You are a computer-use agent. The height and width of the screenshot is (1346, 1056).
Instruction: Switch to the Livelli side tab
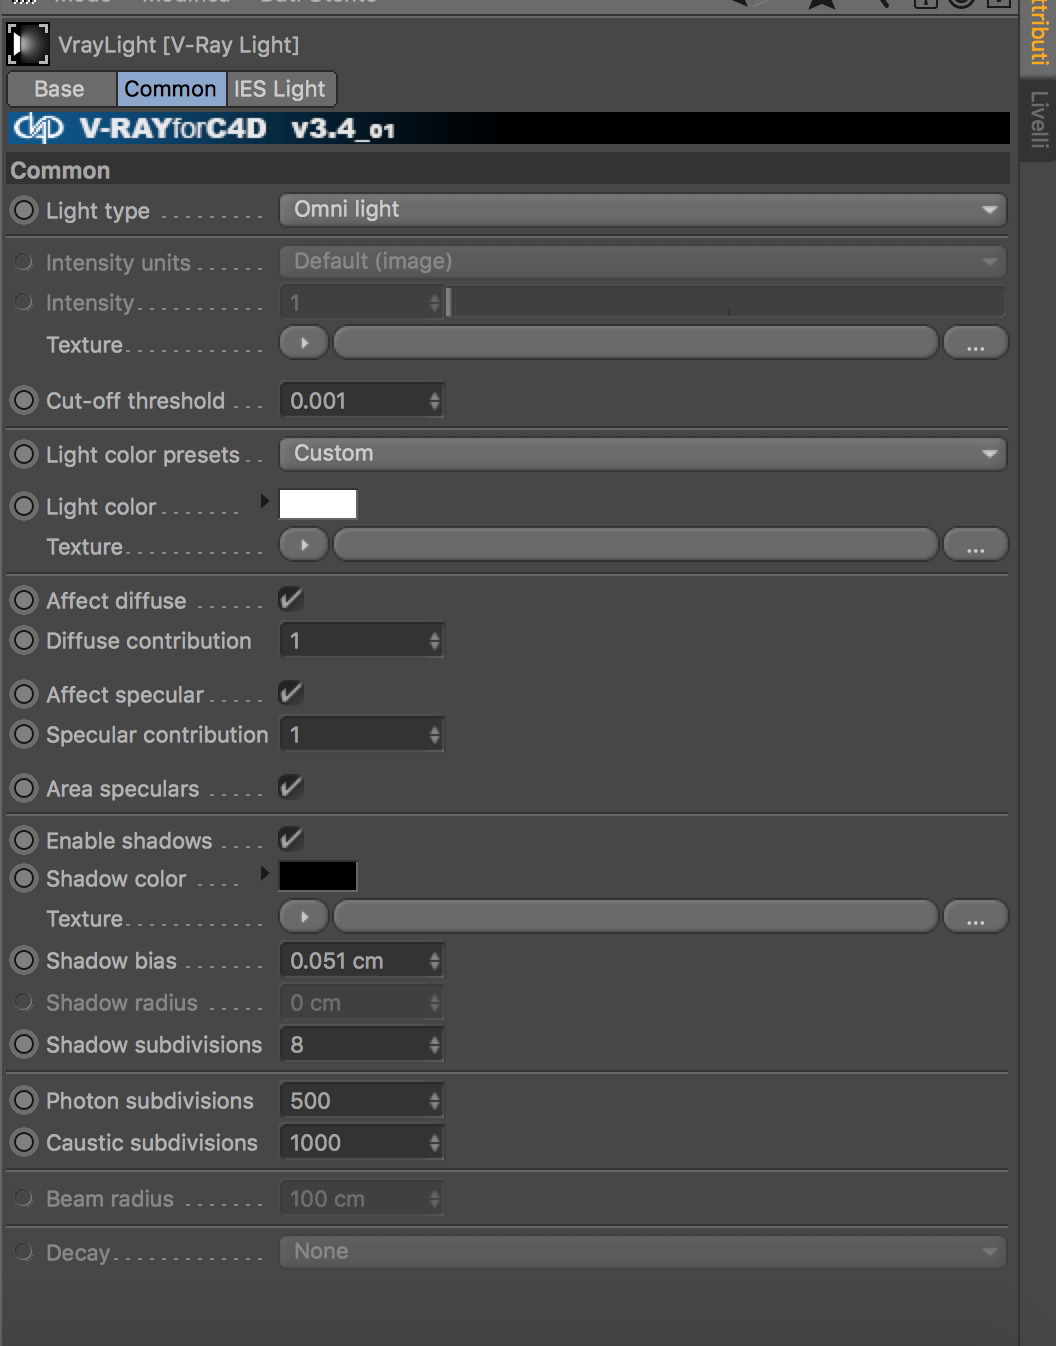point(1039,119)
